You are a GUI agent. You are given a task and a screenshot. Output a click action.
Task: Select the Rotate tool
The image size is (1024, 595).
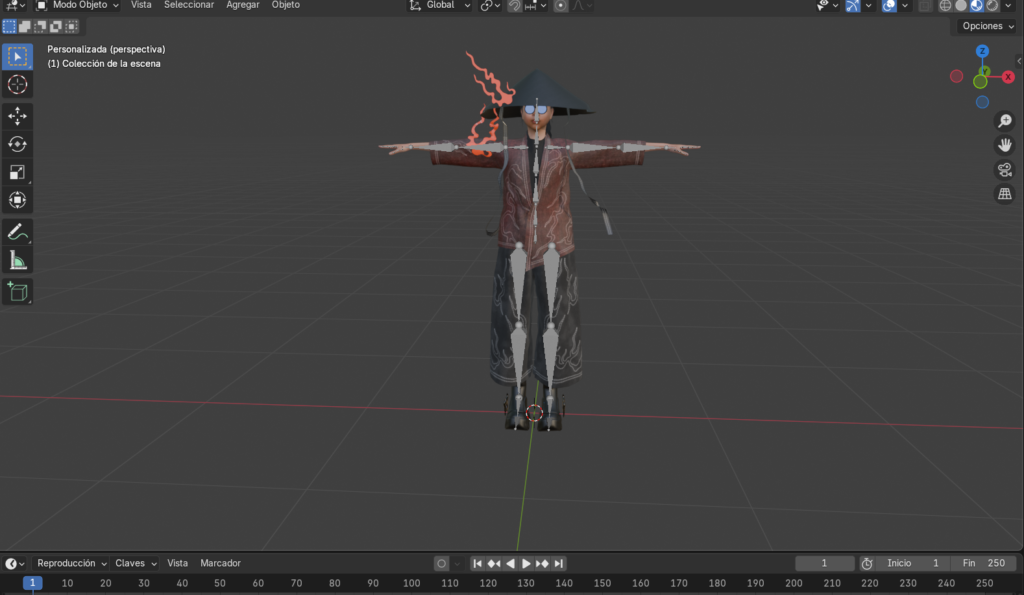pos(17,144)
